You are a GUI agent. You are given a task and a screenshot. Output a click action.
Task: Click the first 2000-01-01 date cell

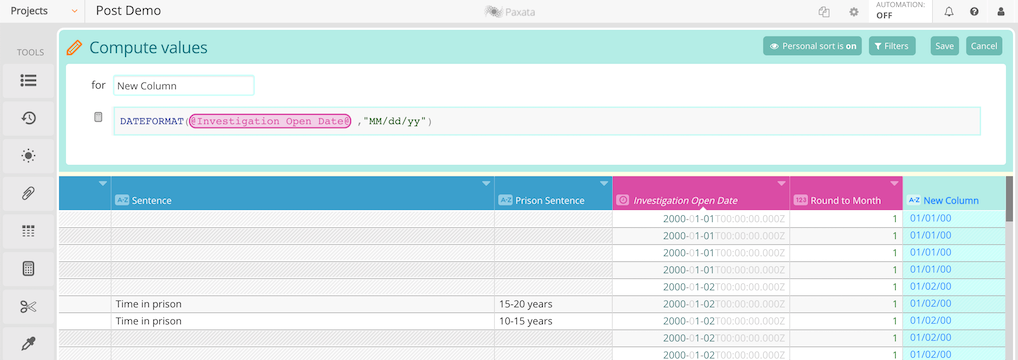(701, 218)
